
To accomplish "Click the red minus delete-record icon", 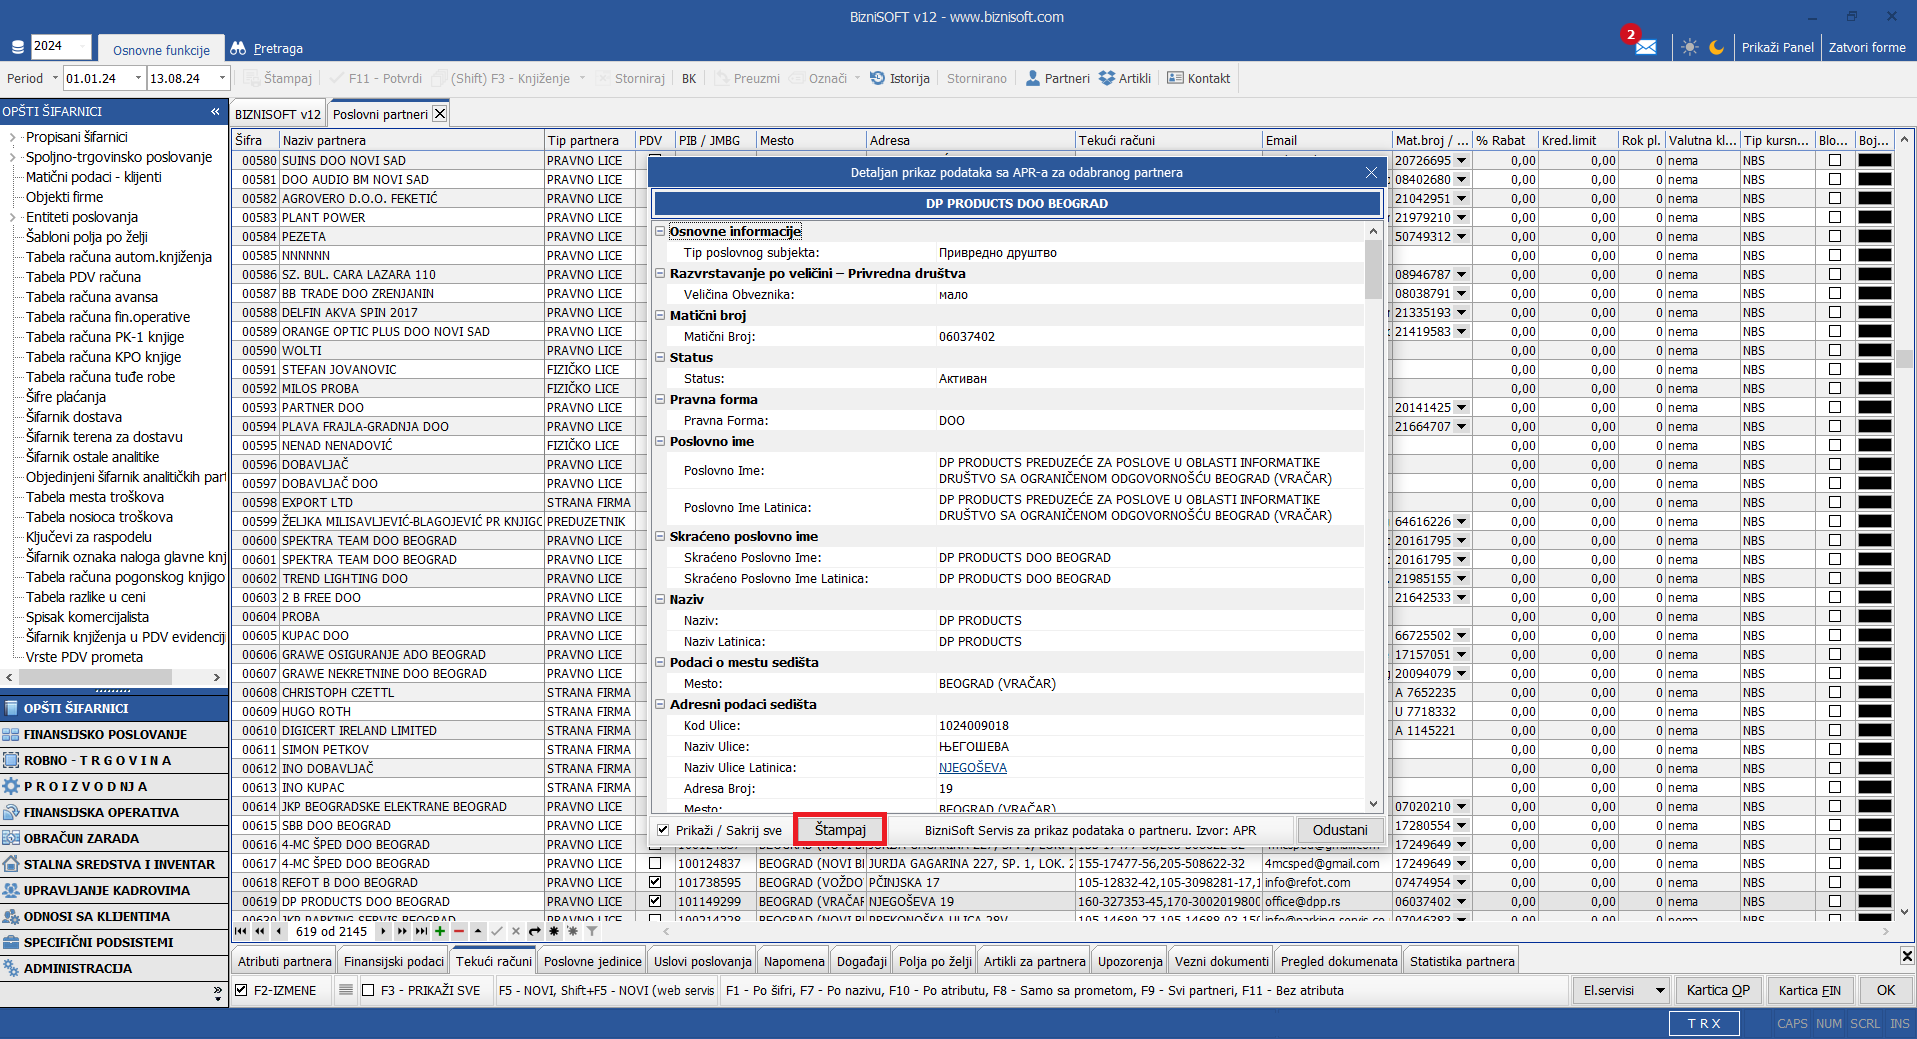I will click(x=459, y=931).
